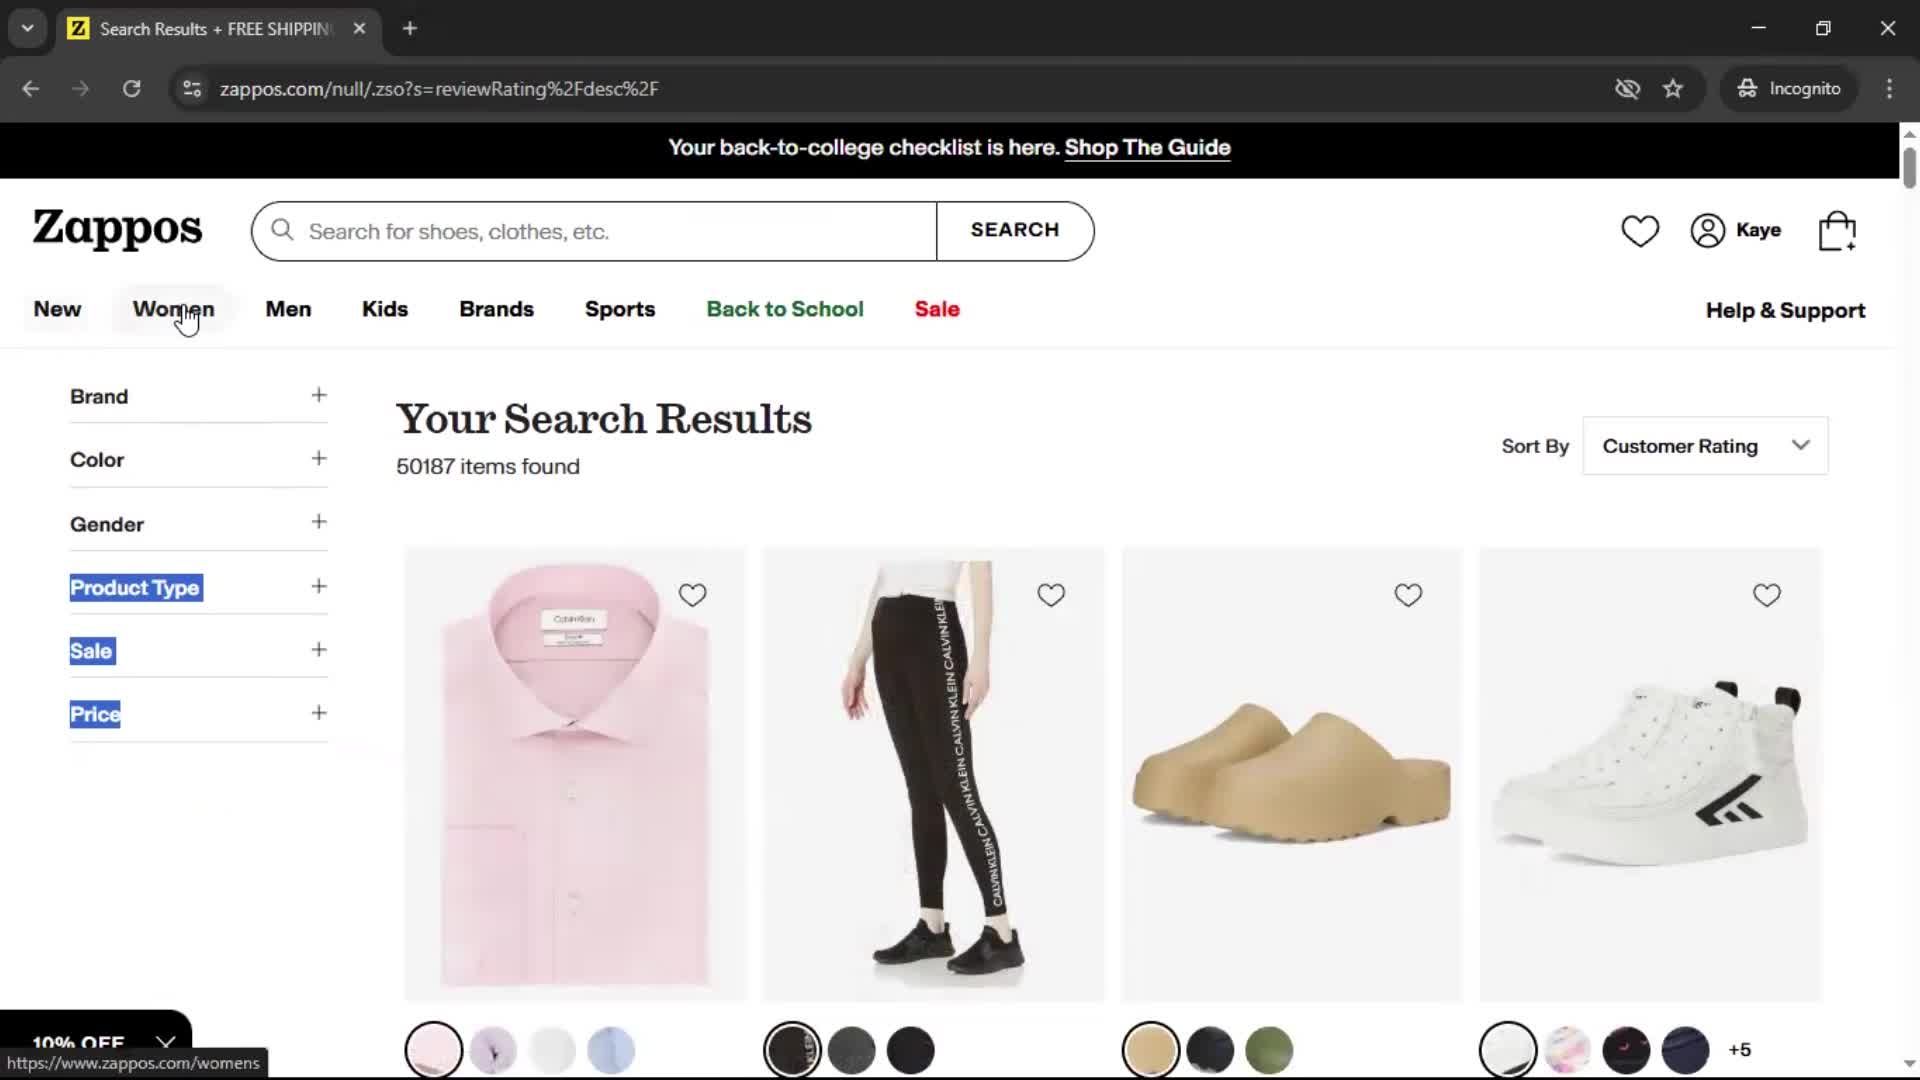Click the Incognito indicator
Screen dimensions: 1920x1080
click(x=1789, y=88)
